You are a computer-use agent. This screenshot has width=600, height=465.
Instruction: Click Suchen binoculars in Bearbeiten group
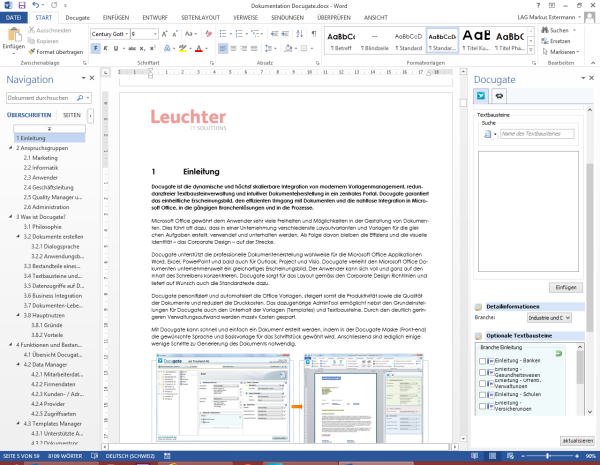coord(555,30)
